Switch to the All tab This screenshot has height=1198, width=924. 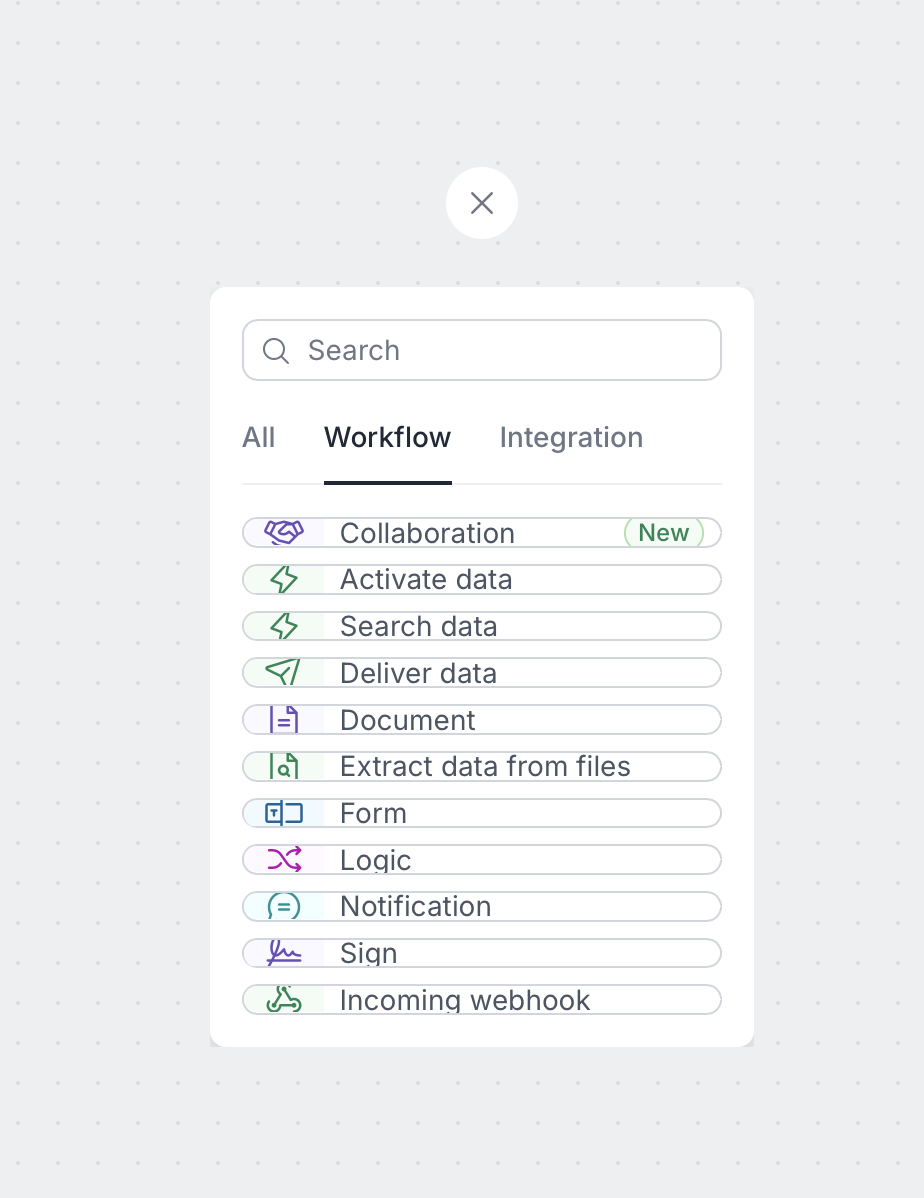click(259, 437)
